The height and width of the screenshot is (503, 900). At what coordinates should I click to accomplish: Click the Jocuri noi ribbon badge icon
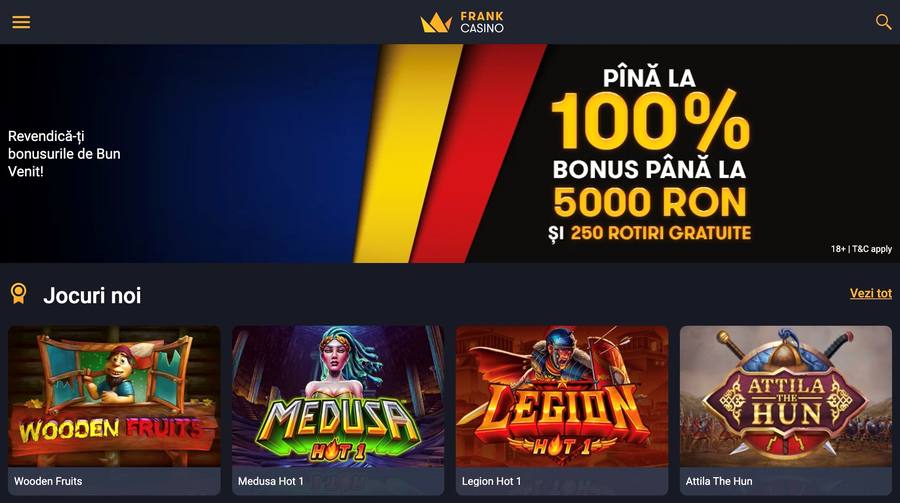pyautogui.click(x=18, y=293)
